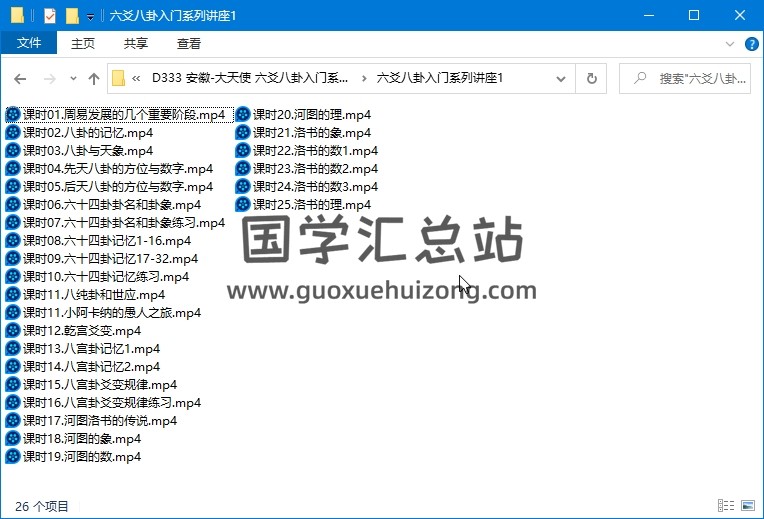Click the video icon beside 课时03.八卦与天象.mp4
The image size is (764, 519).
(x=13, y=151)
